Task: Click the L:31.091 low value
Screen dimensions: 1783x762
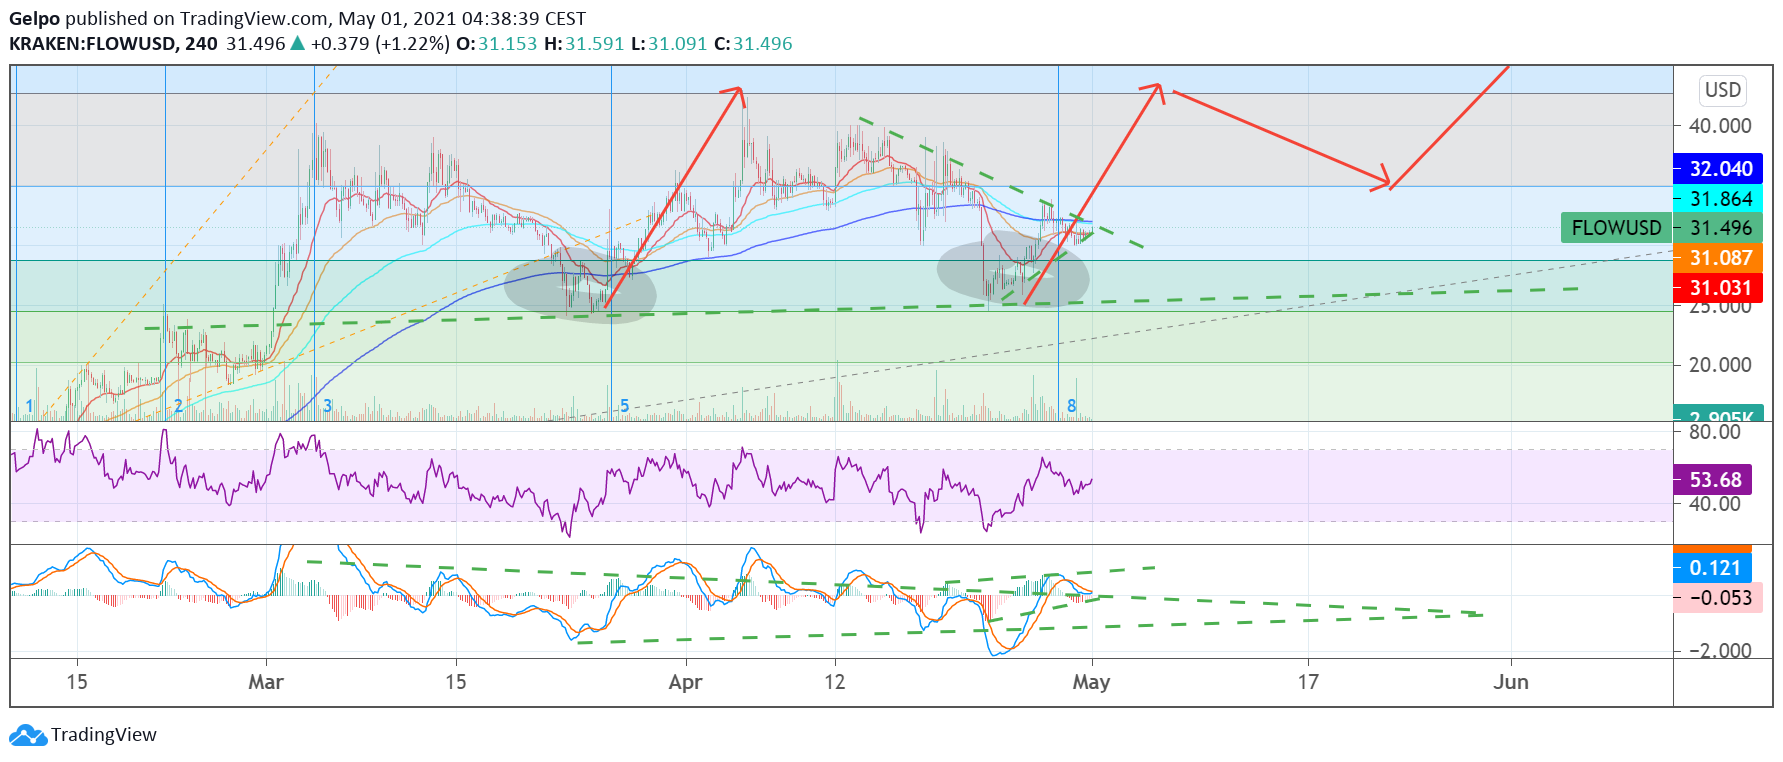Action: [x=669, y=44]
